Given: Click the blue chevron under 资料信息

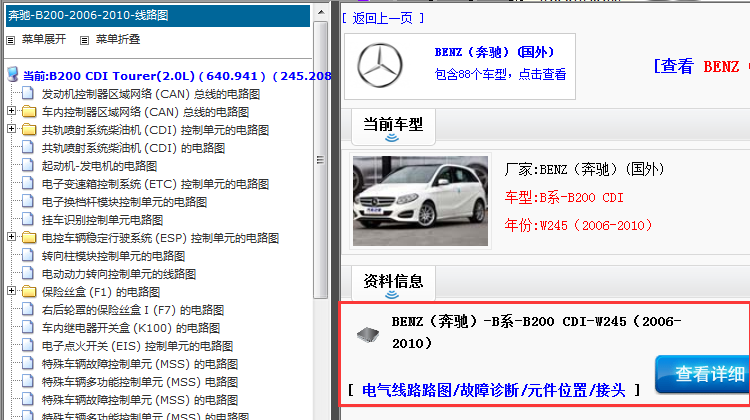Looking at the screenshot, I should point(392,295).
